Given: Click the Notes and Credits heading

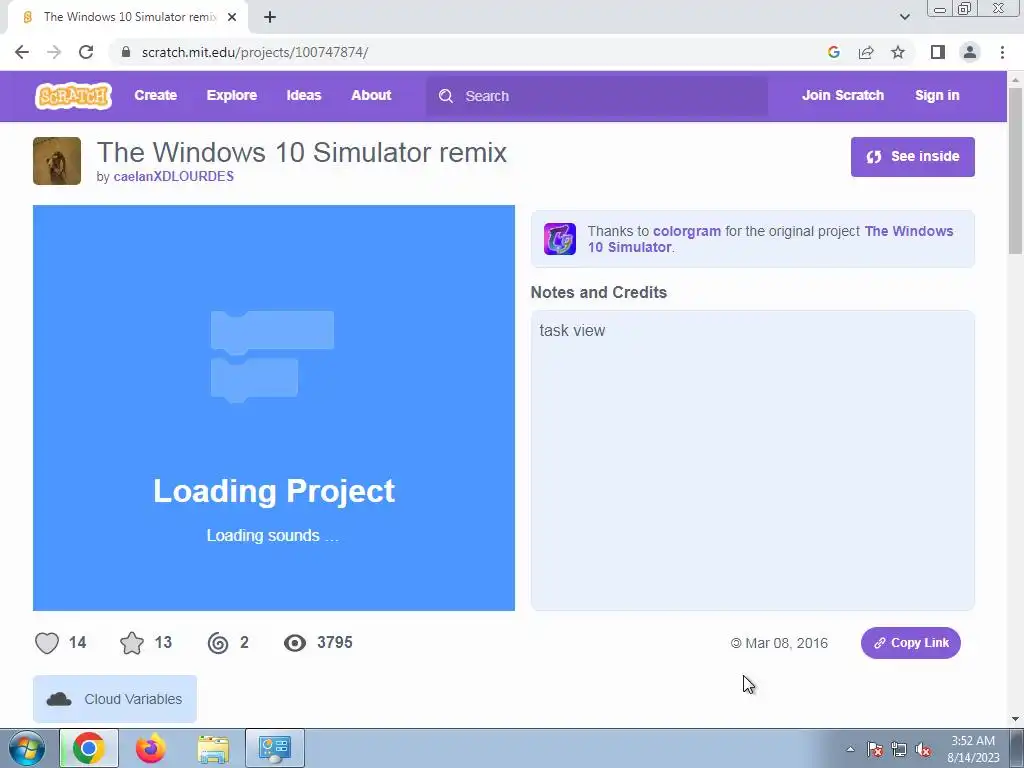Looking at the screenshot, I should [x=599, y=293].
